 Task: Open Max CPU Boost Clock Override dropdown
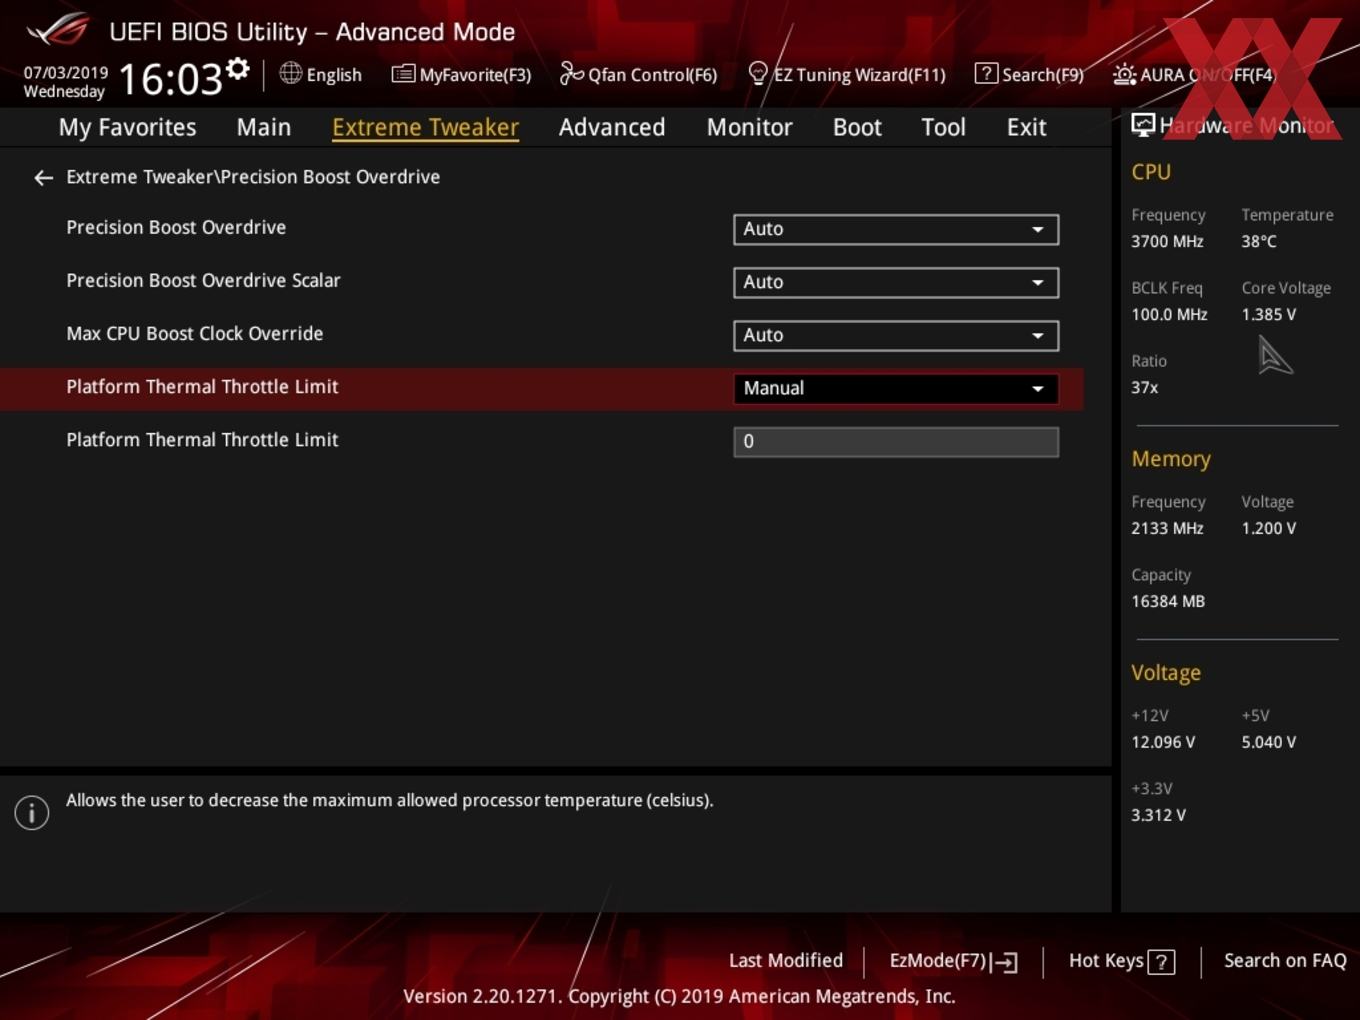coord(896,335)
